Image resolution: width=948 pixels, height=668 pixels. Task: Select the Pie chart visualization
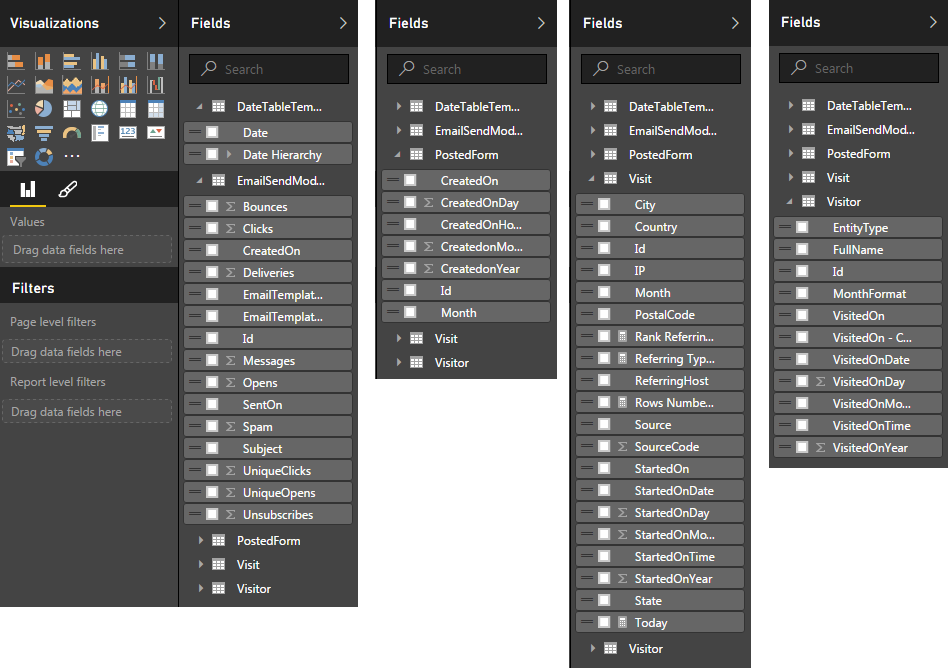44,109
